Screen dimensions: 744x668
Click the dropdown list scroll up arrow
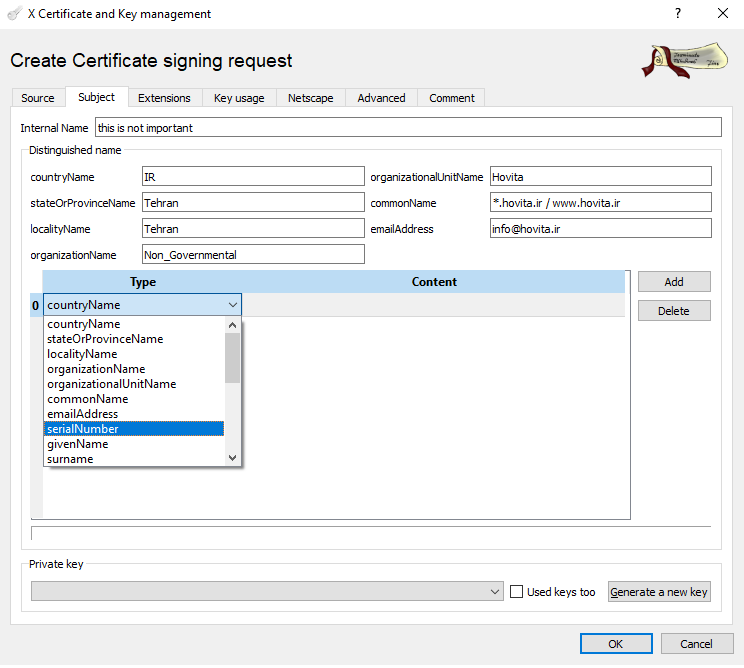[x=232, y=325]
